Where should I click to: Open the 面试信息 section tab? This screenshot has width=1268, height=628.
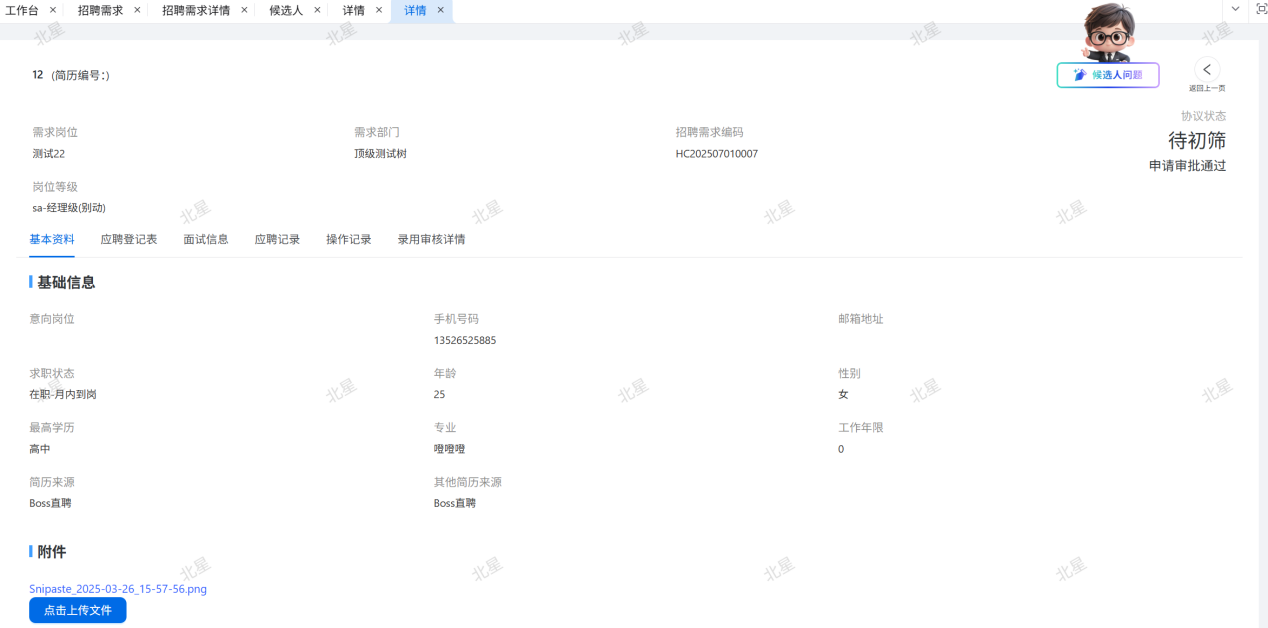206,239
